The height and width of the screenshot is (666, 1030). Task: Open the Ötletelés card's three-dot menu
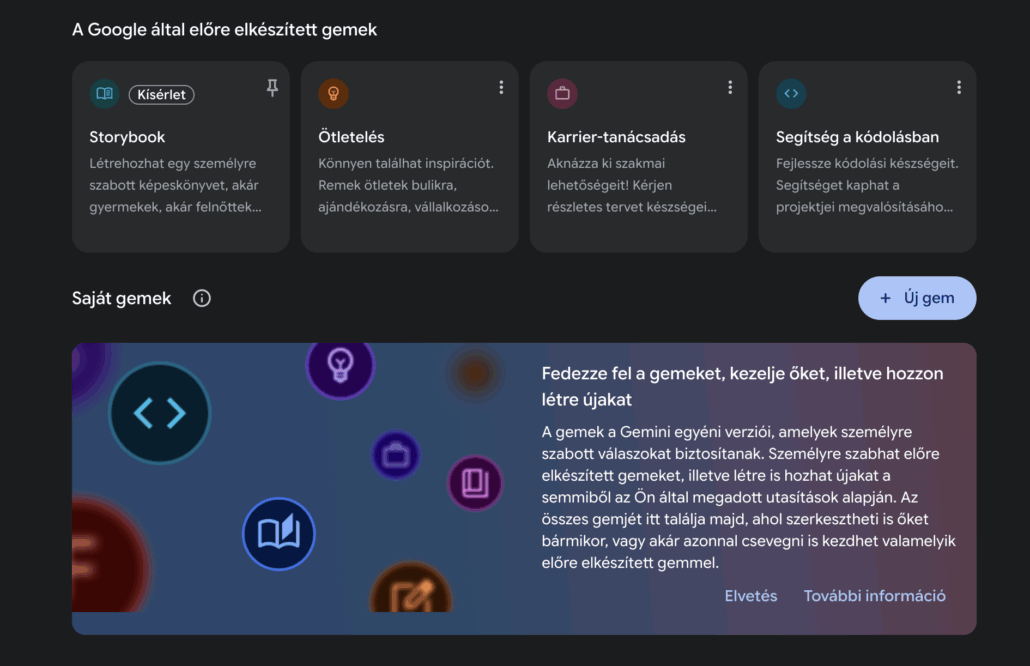(501, 88)
